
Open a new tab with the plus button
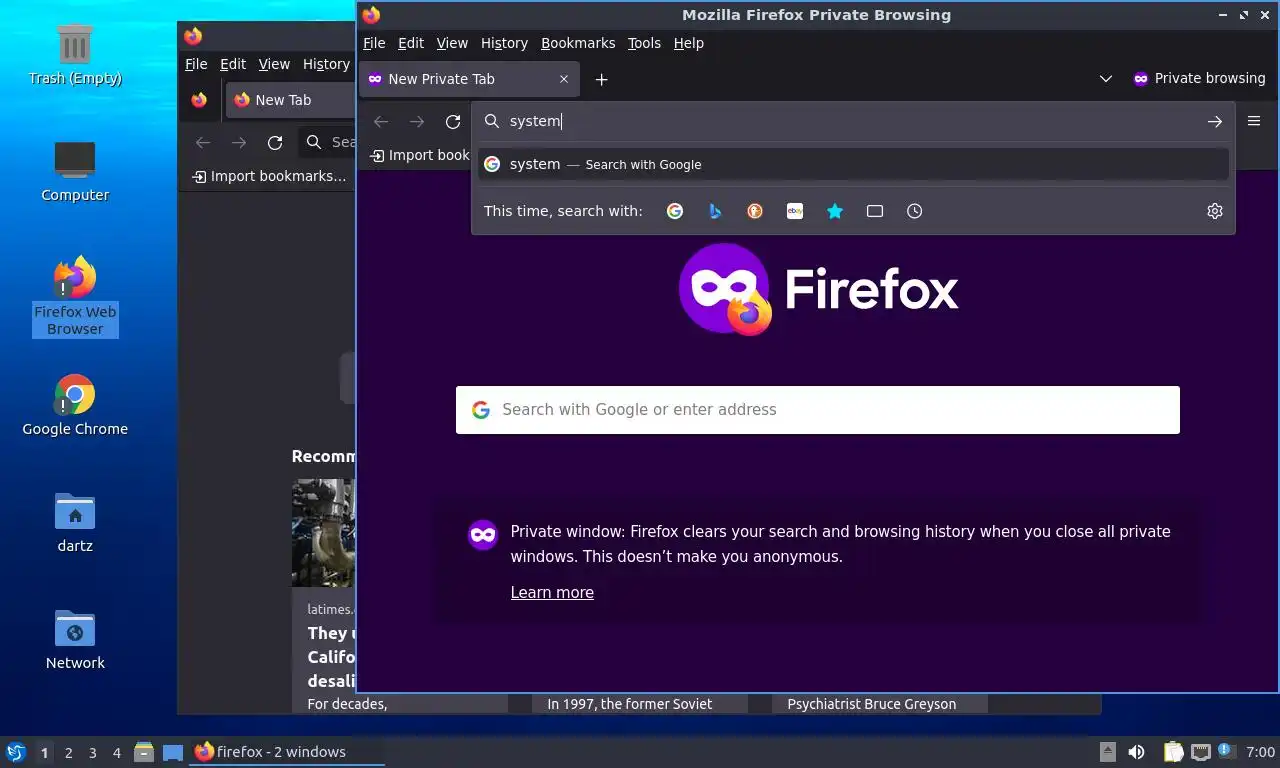[x=601, y=79]
